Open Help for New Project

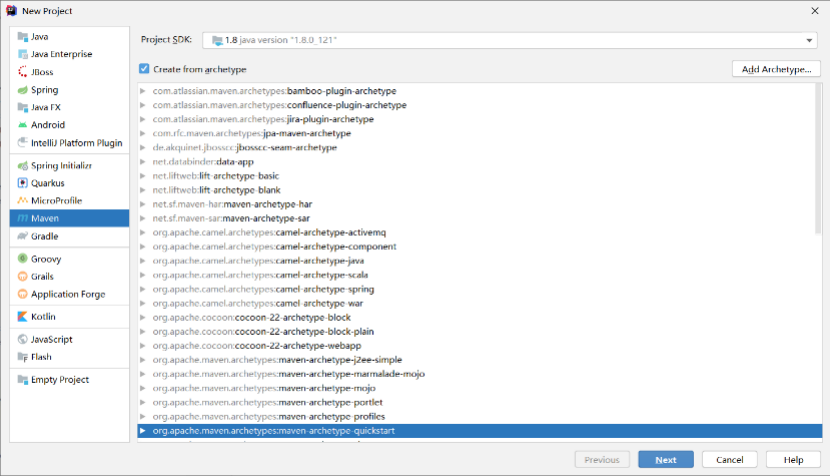pyautogui.click(x=793, y=460)
